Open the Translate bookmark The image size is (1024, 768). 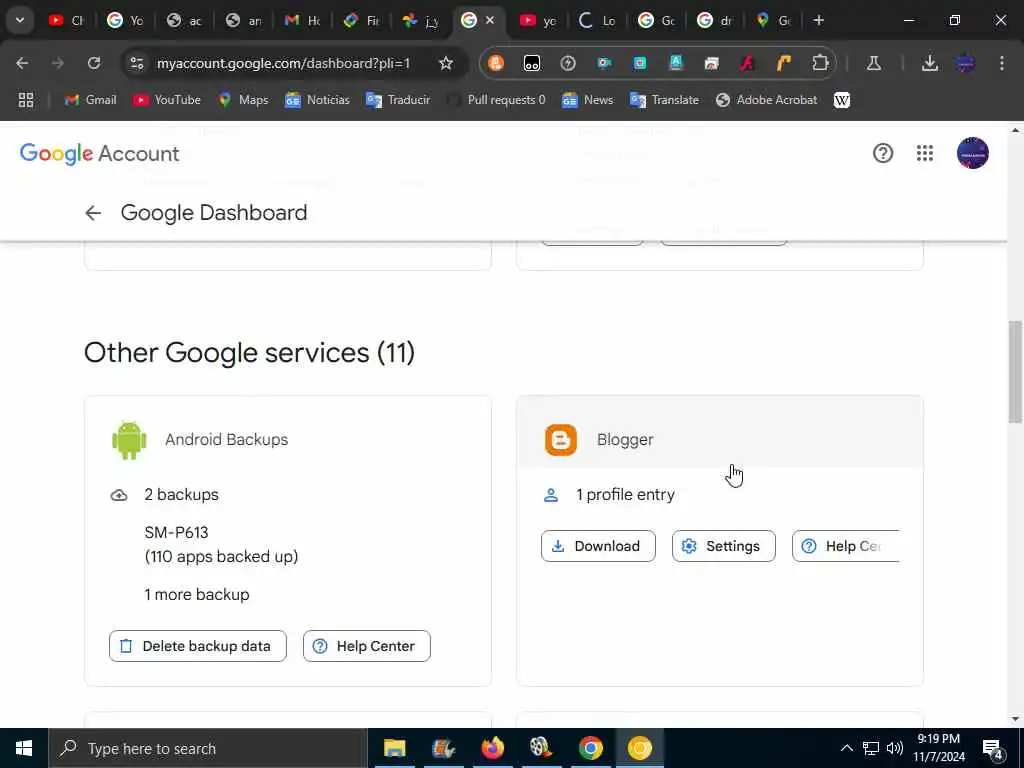664,100
